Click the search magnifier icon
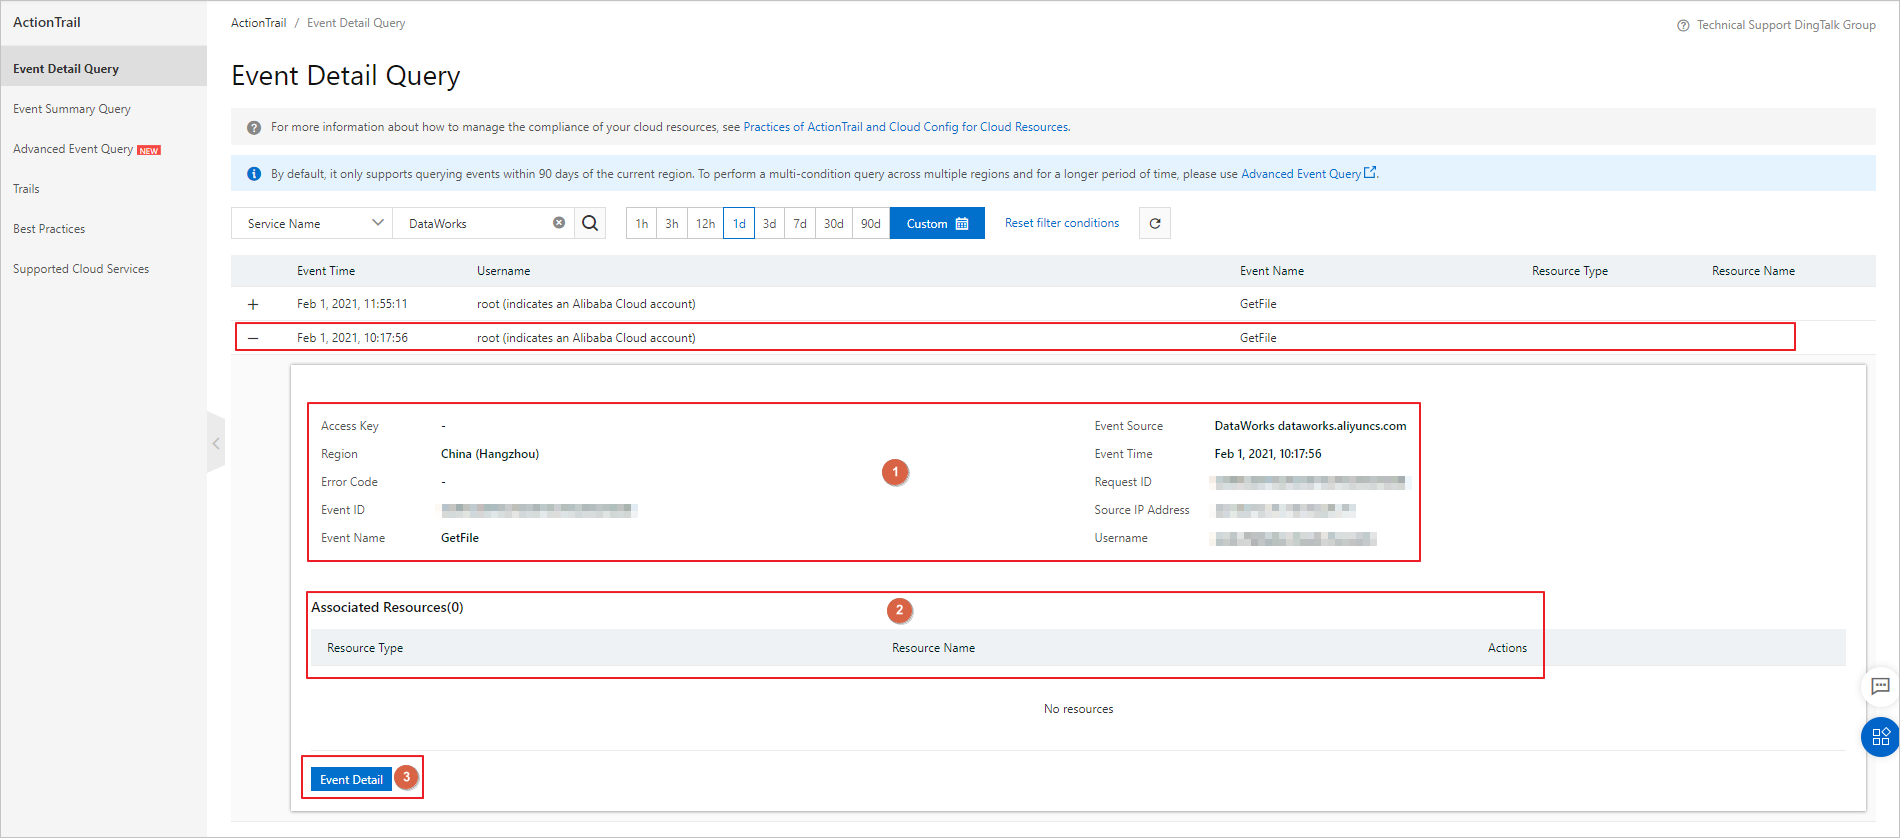The width and height of the screenshot is (1900, 838). click(590, 223)
